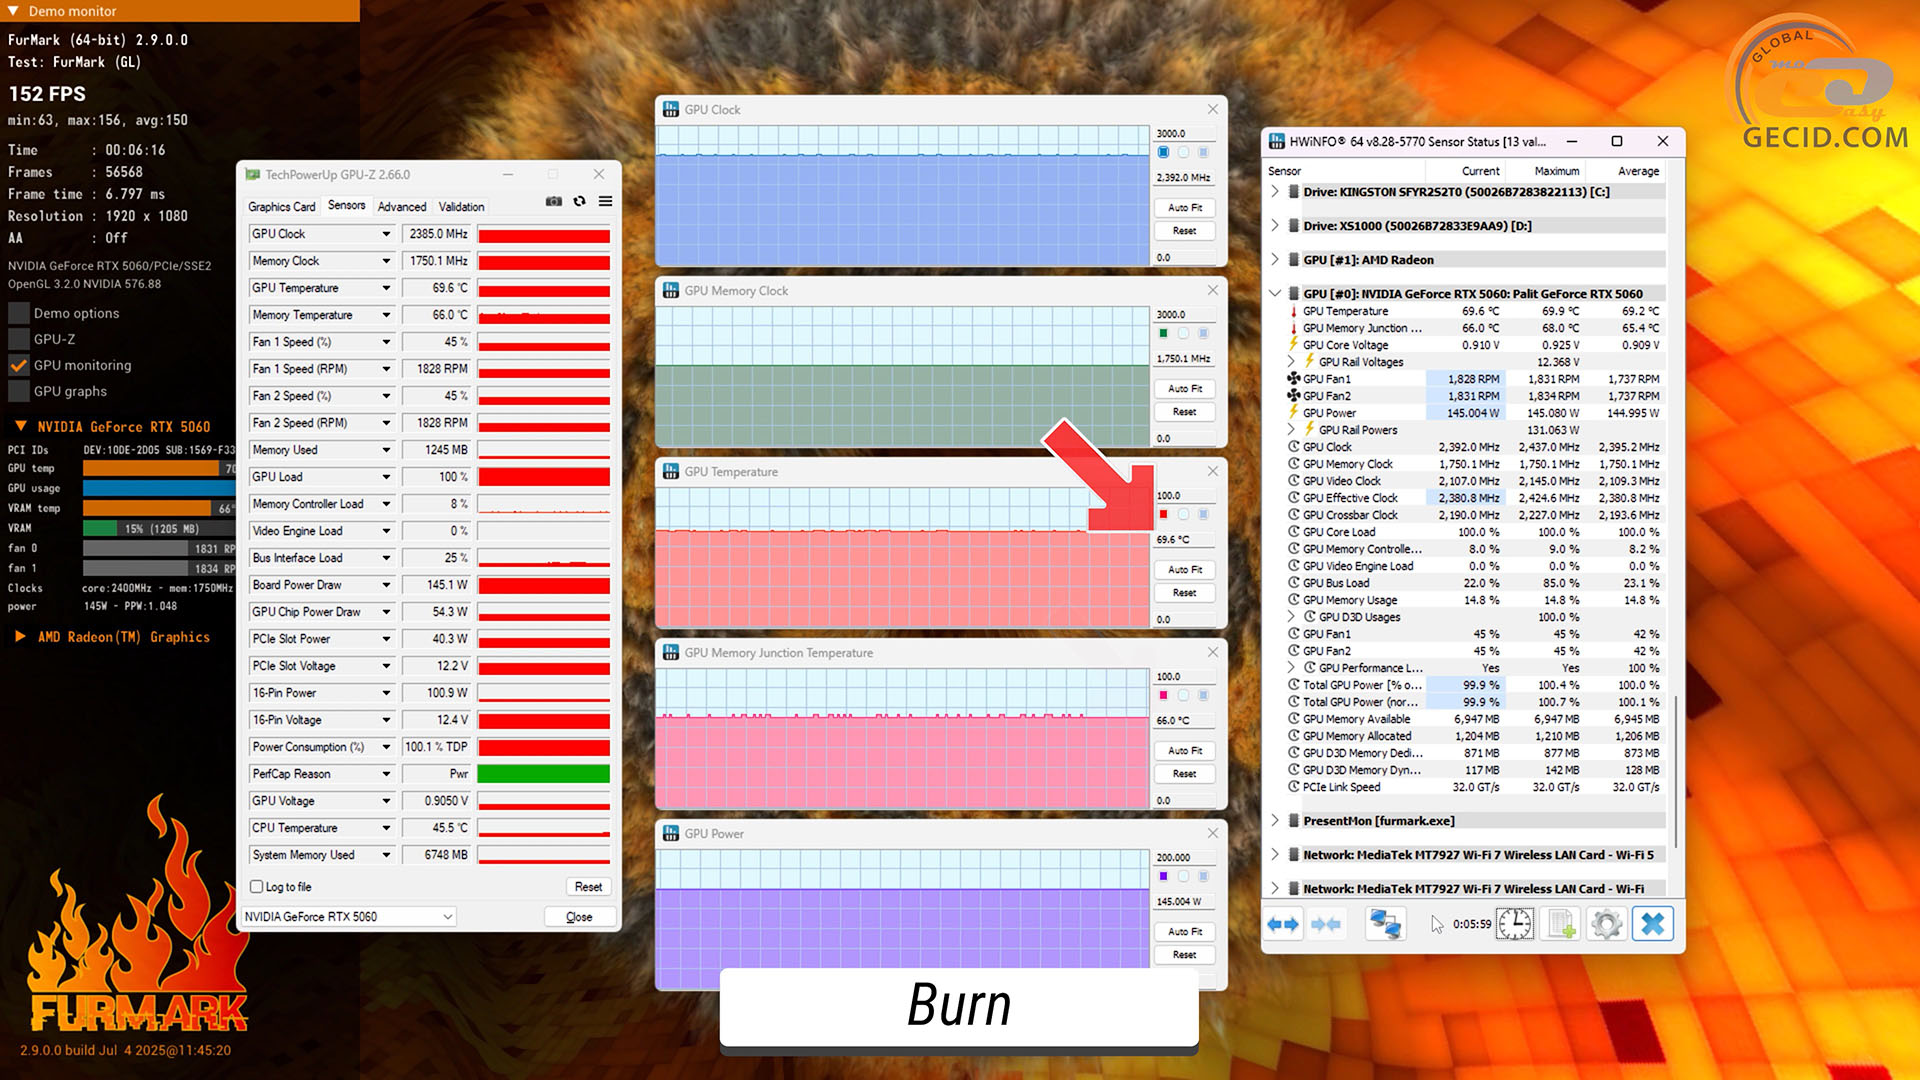Click Auto Fit in GPU Memory Junction Temperature graph
Image resolution: width=1920 pixels, height=1080 pixels.
(1185, 751)
